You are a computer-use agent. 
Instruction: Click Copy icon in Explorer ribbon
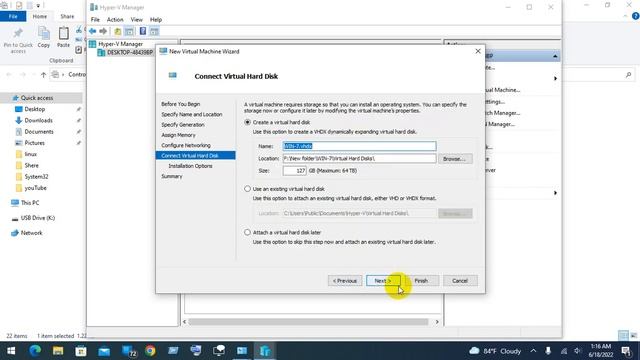point(44,37)
